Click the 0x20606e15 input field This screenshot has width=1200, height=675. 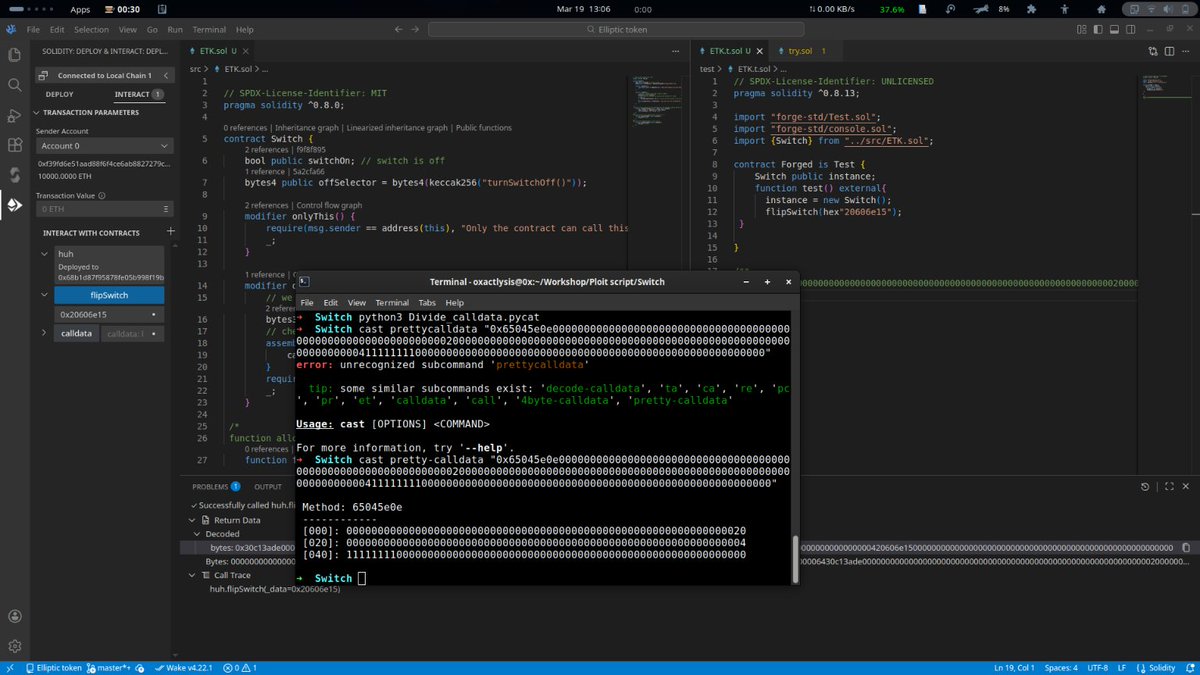(x=100, y=314)
